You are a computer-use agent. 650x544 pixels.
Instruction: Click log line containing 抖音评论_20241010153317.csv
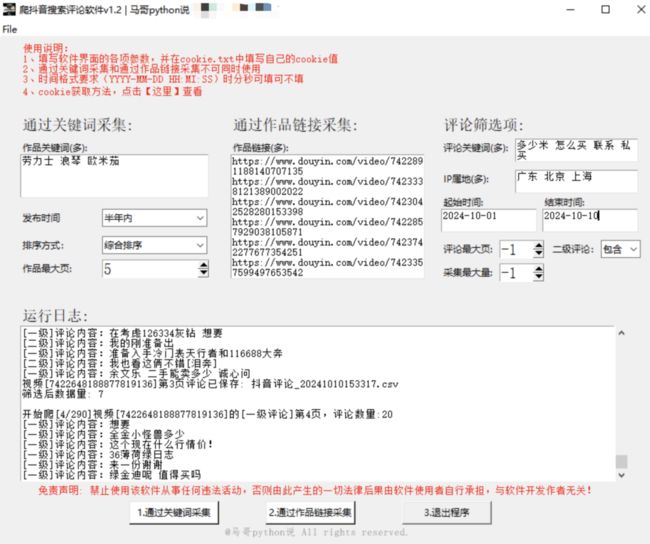pyautogui.click(x=210, y=384)
